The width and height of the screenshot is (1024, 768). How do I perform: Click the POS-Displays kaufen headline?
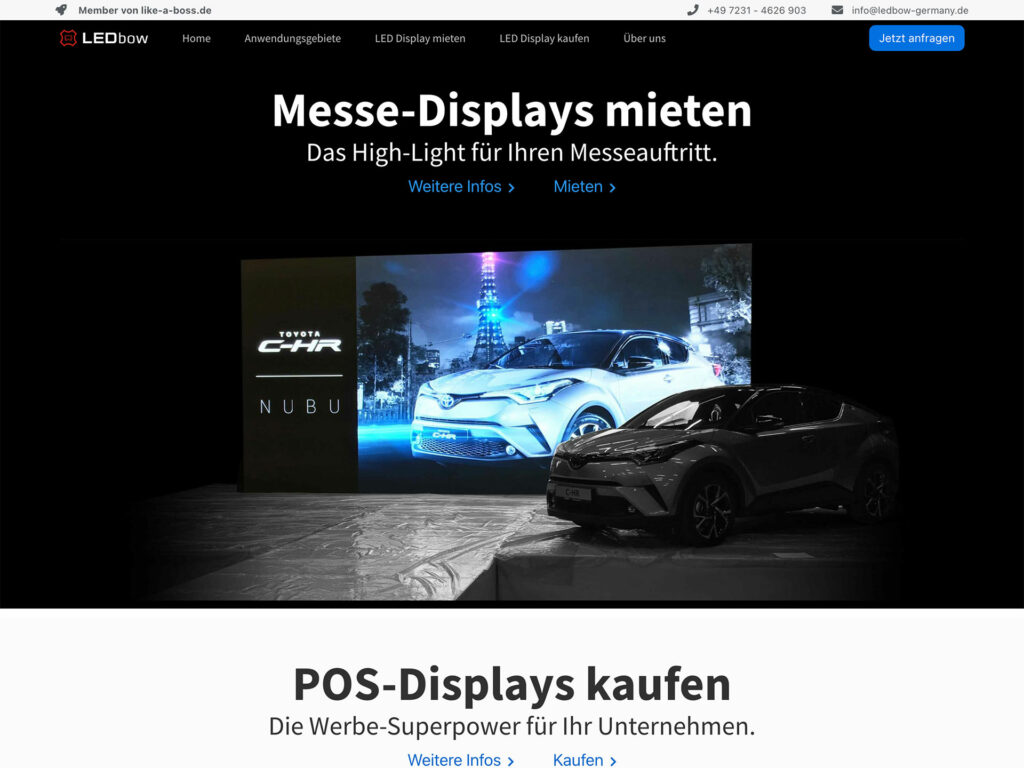tap(512, 684)
